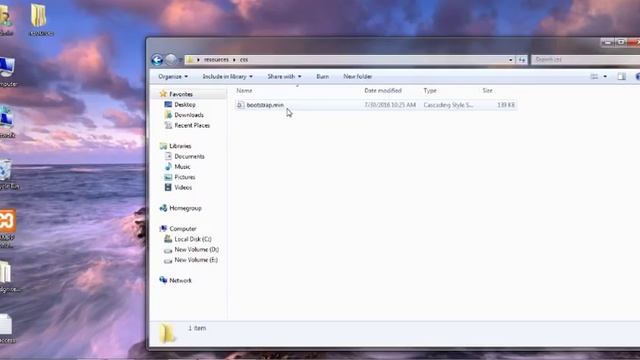640x360 pixels.
Task: Refresh the folder using the refresh button
Action: (522, 60)
